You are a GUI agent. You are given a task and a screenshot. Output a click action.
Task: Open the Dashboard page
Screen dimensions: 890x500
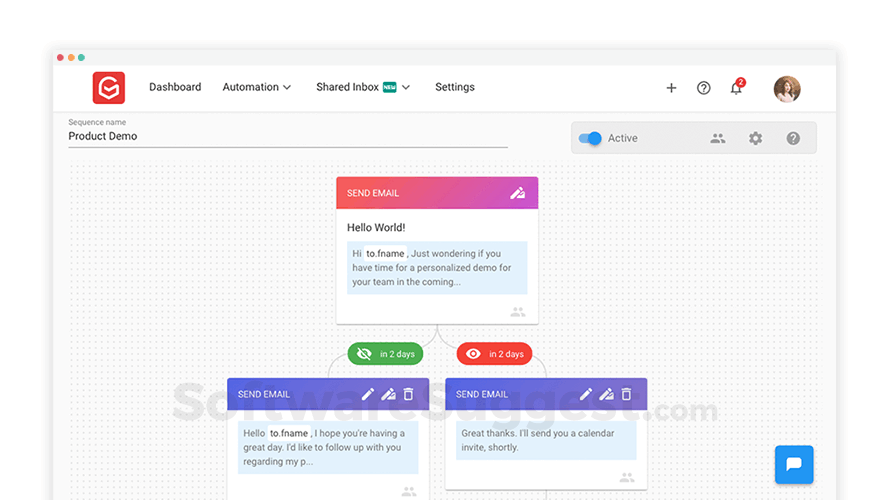click(175, 87)
